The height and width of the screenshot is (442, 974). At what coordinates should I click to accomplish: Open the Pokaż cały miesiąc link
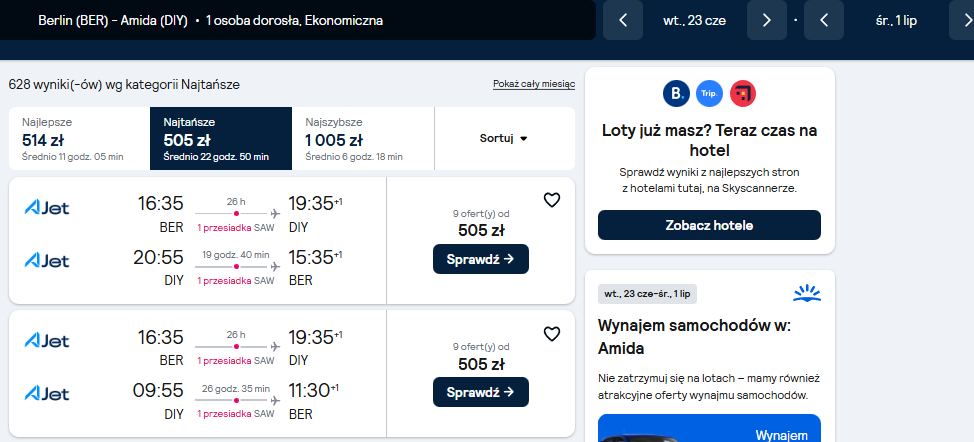pyautogui.click(x=534, y=84)
